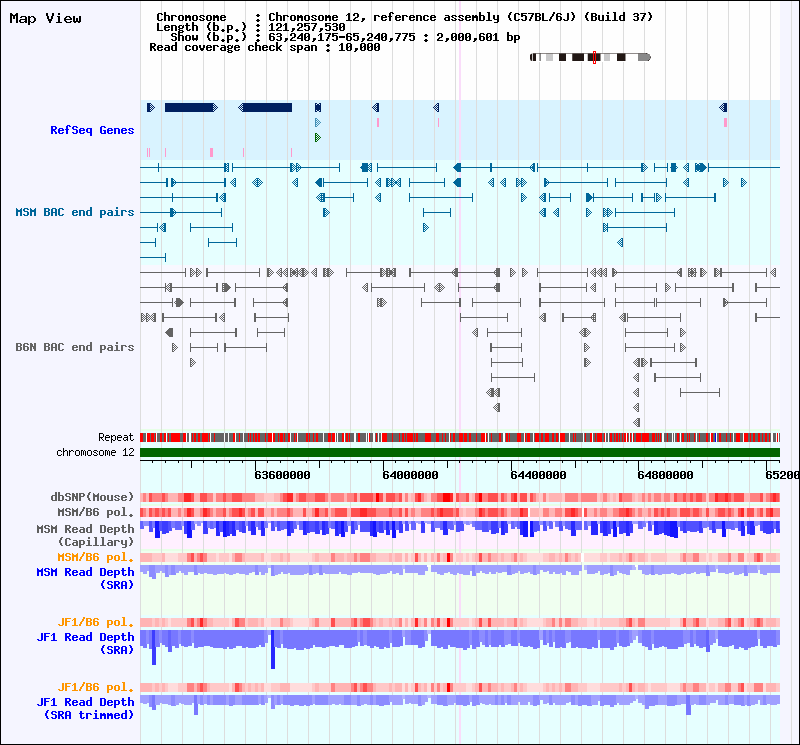Click the red and gray Repeat track bar
Viewport: 800px width, 745px height.
click(460, 437)
